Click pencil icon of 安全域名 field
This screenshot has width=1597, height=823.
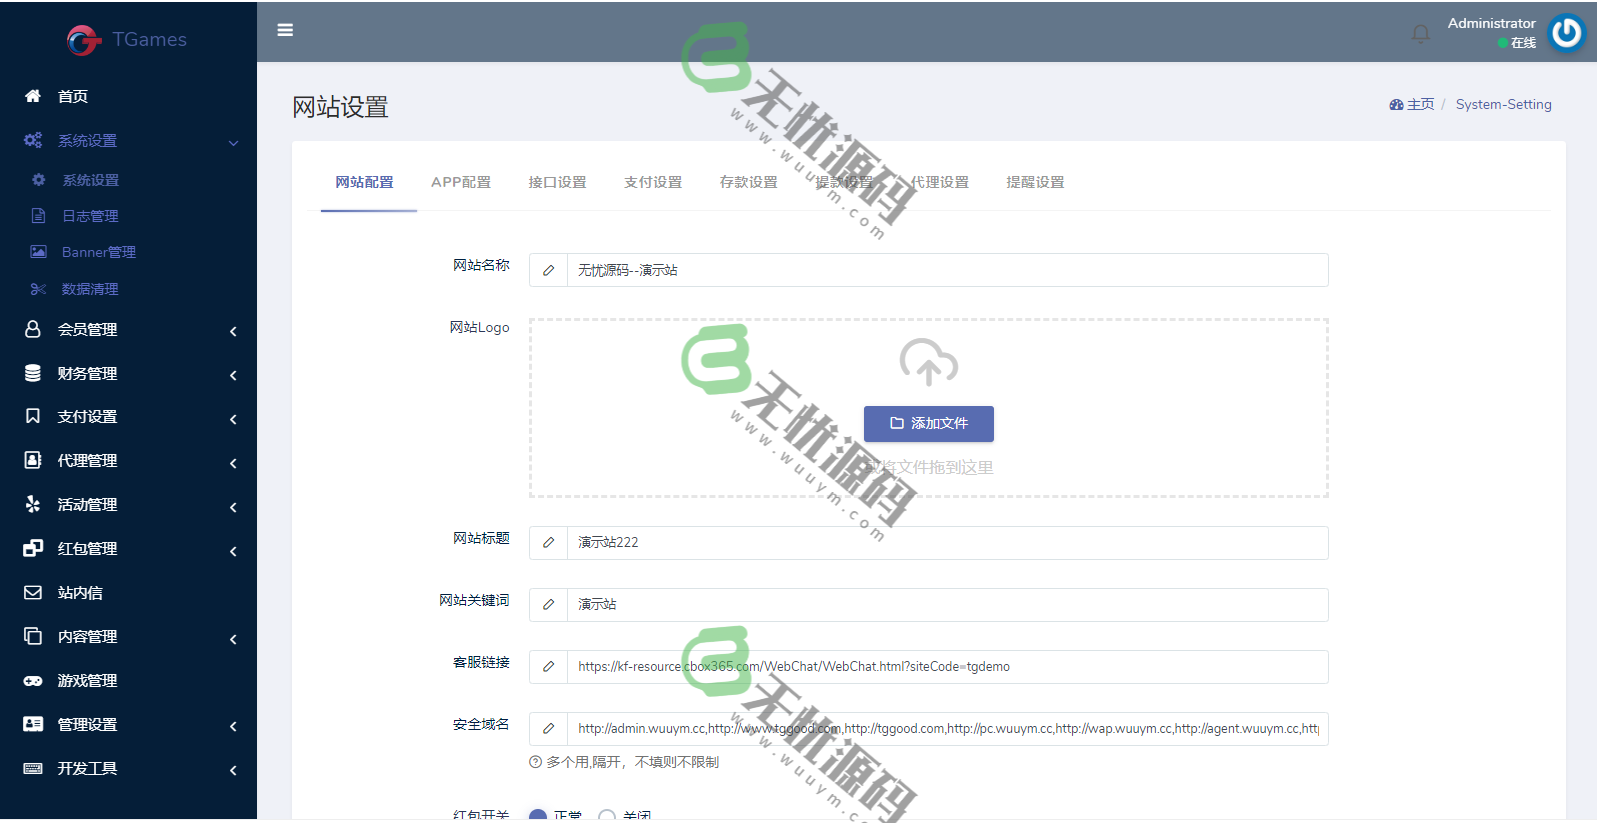click(548, 728)
